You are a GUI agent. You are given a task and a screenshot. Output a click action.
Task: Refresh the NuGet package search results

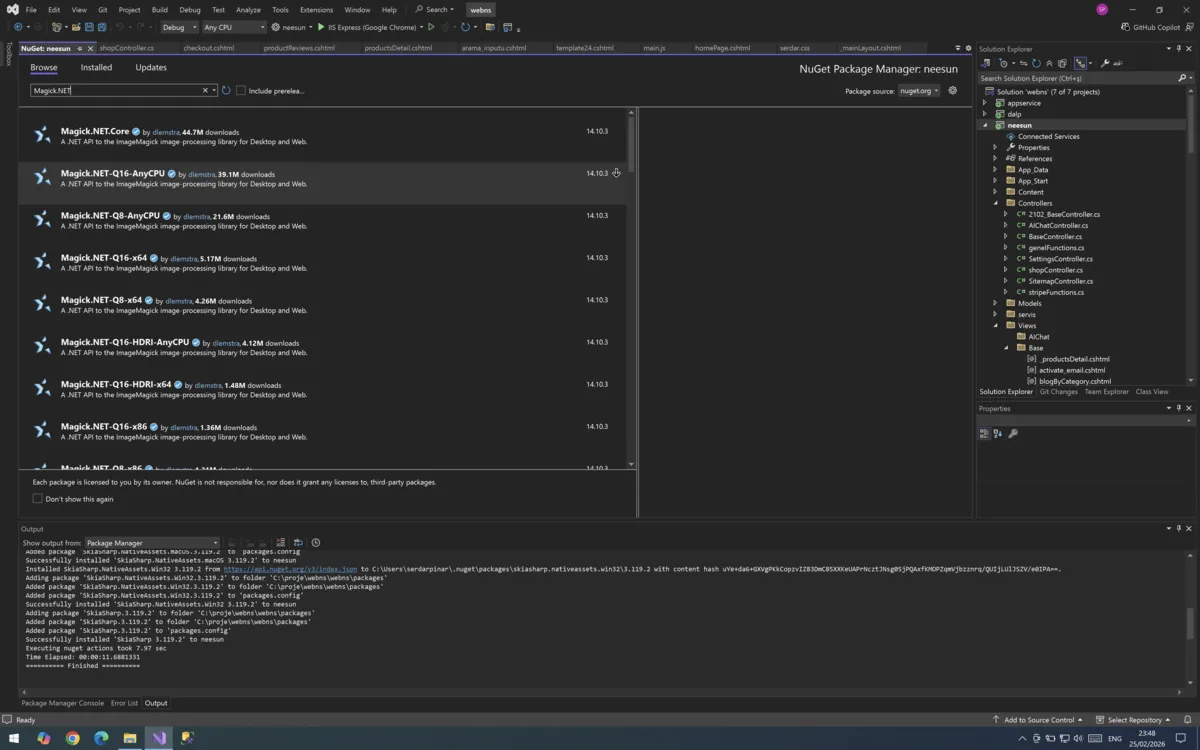tap(226, 91)
